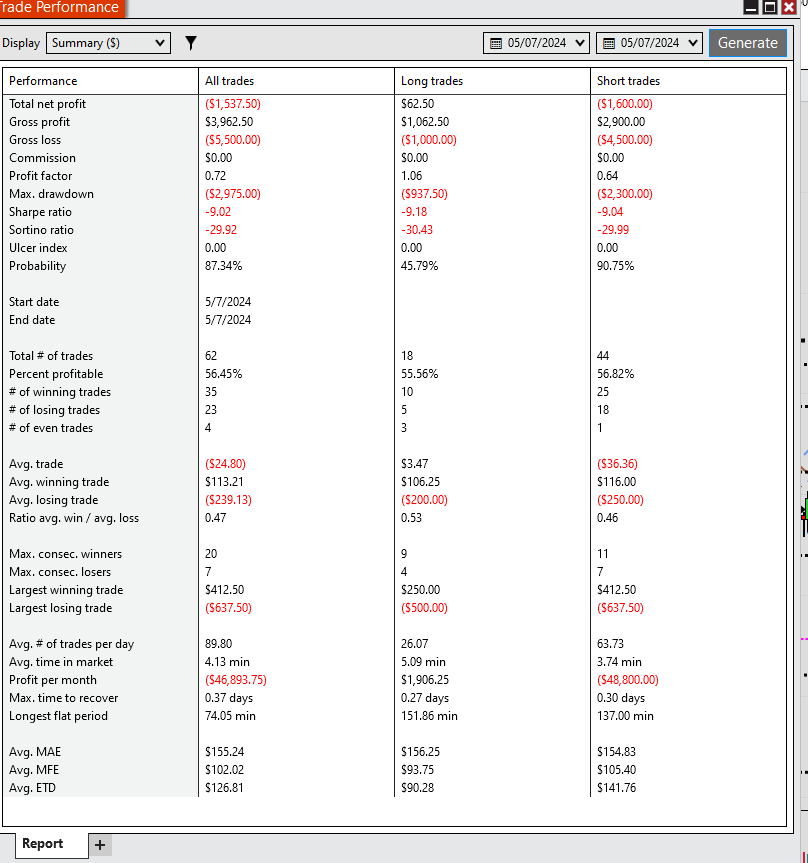Add a new tab with plus icon
Screen dimensions: 808x863
pyautogui.click(x=100, y=845)
